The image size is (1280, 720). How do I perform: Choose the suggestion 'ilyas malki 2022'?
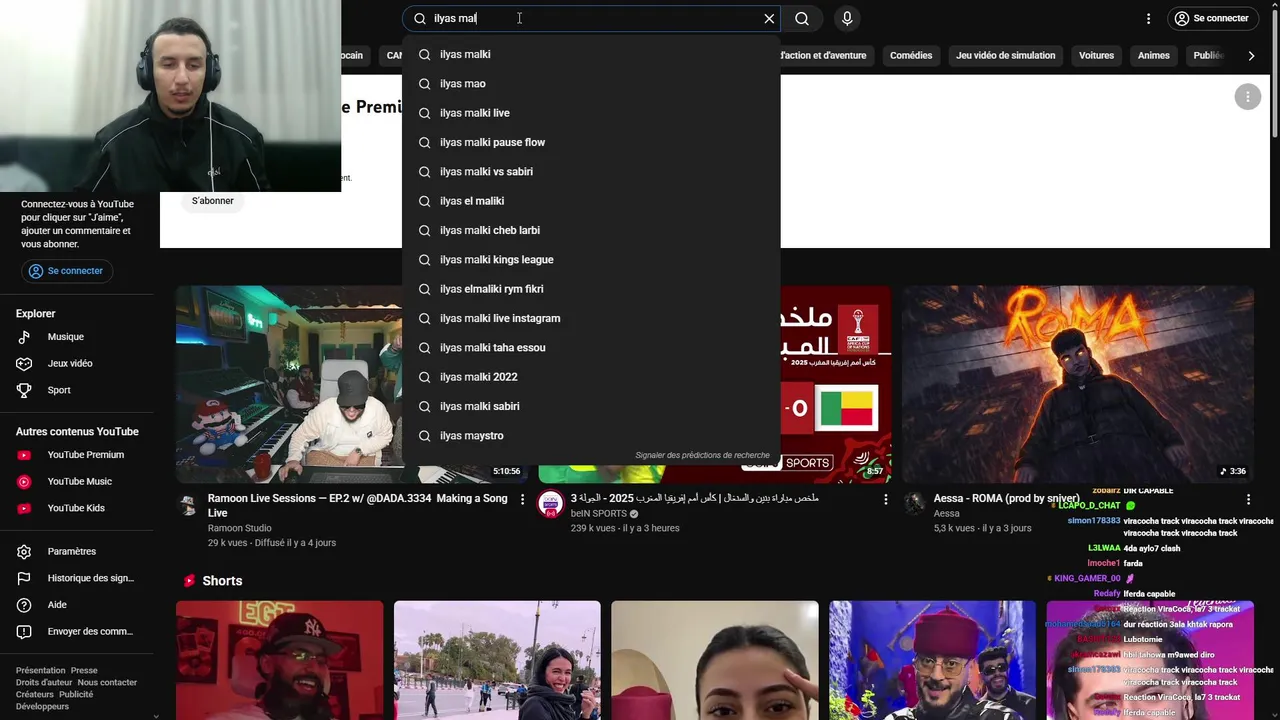(591, 377)
